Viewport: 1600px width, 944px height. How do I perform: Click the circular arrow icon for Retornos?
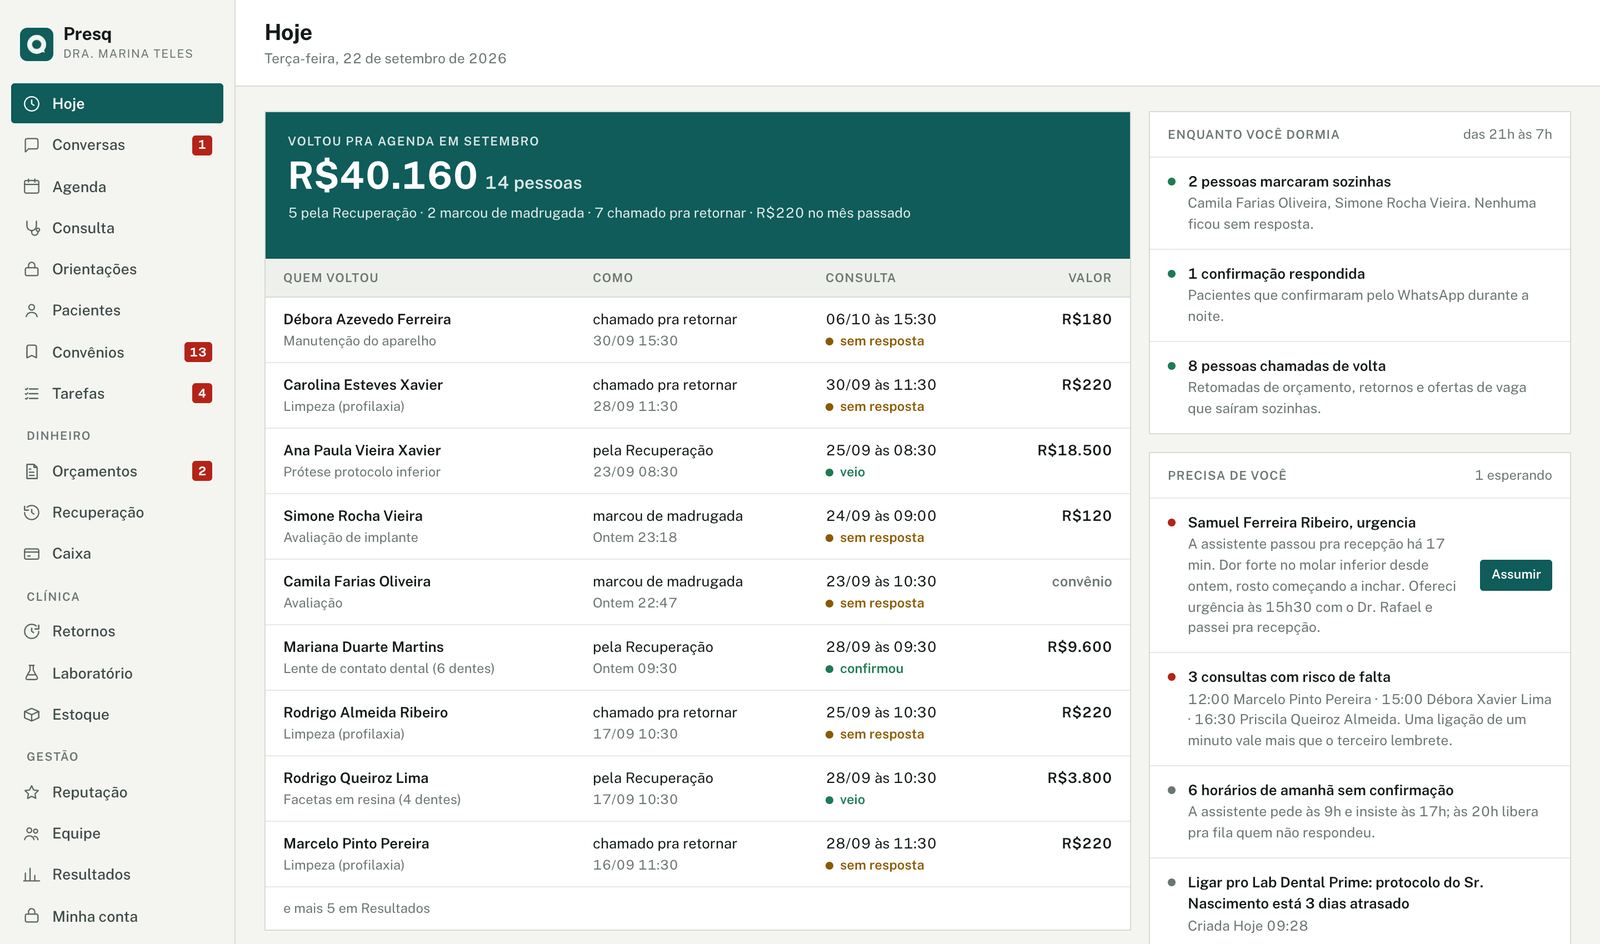point(32,632)
